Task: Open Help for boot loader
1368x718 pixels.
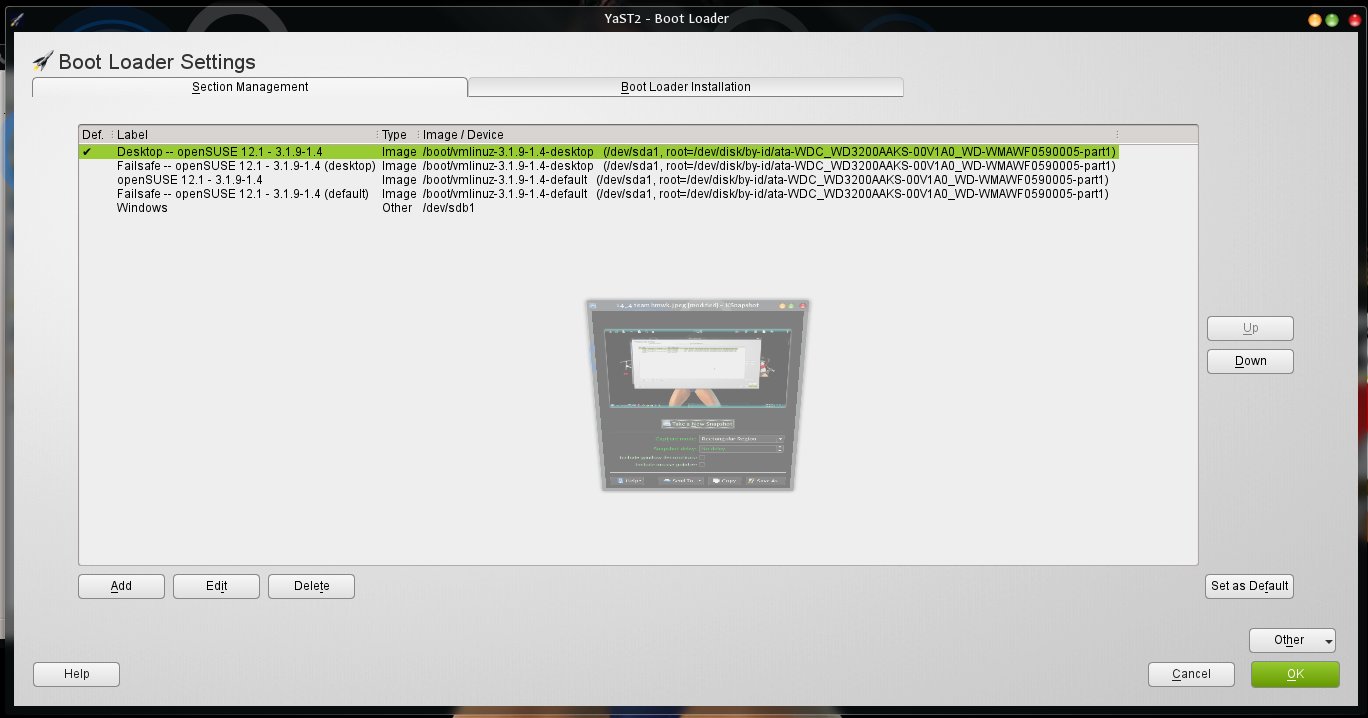Action: (x=76, y=674)
